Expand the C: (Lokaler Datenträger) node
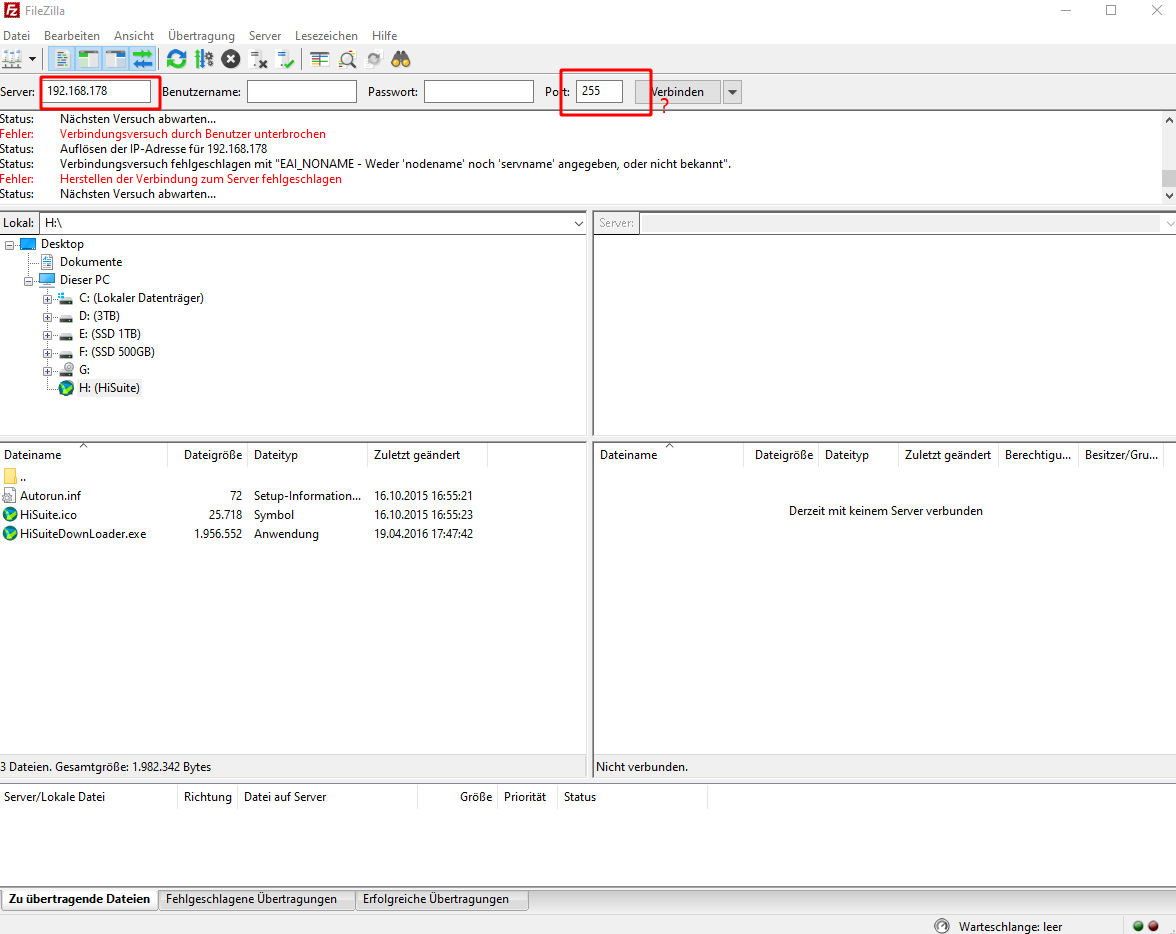1176x934 pixels. pyautogui.click(x=47, y=299)
